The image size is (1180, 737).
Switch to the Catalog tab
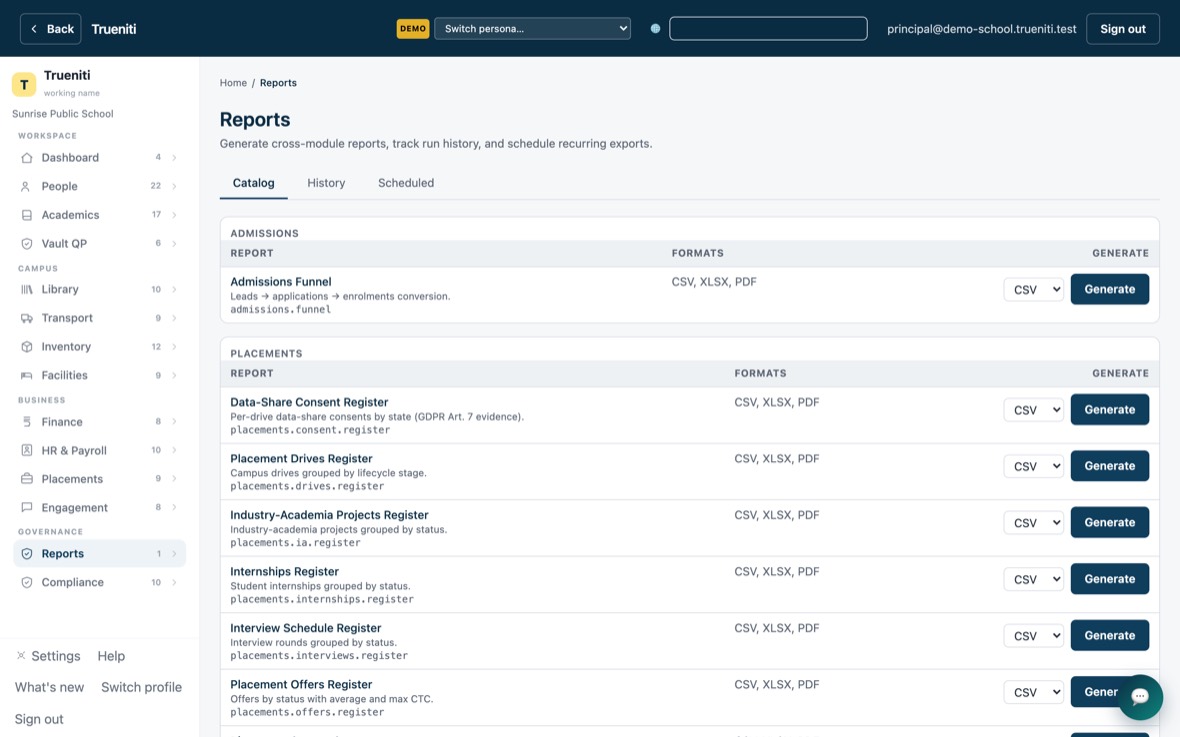(254, 183)
